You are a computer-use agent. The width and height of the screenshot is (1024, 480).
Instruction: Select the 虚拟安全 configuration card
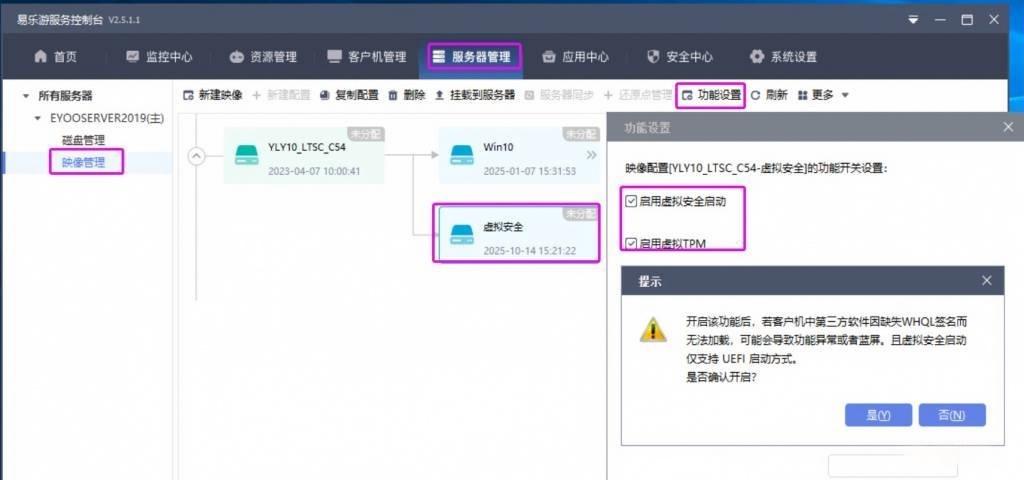coord(519,234)
